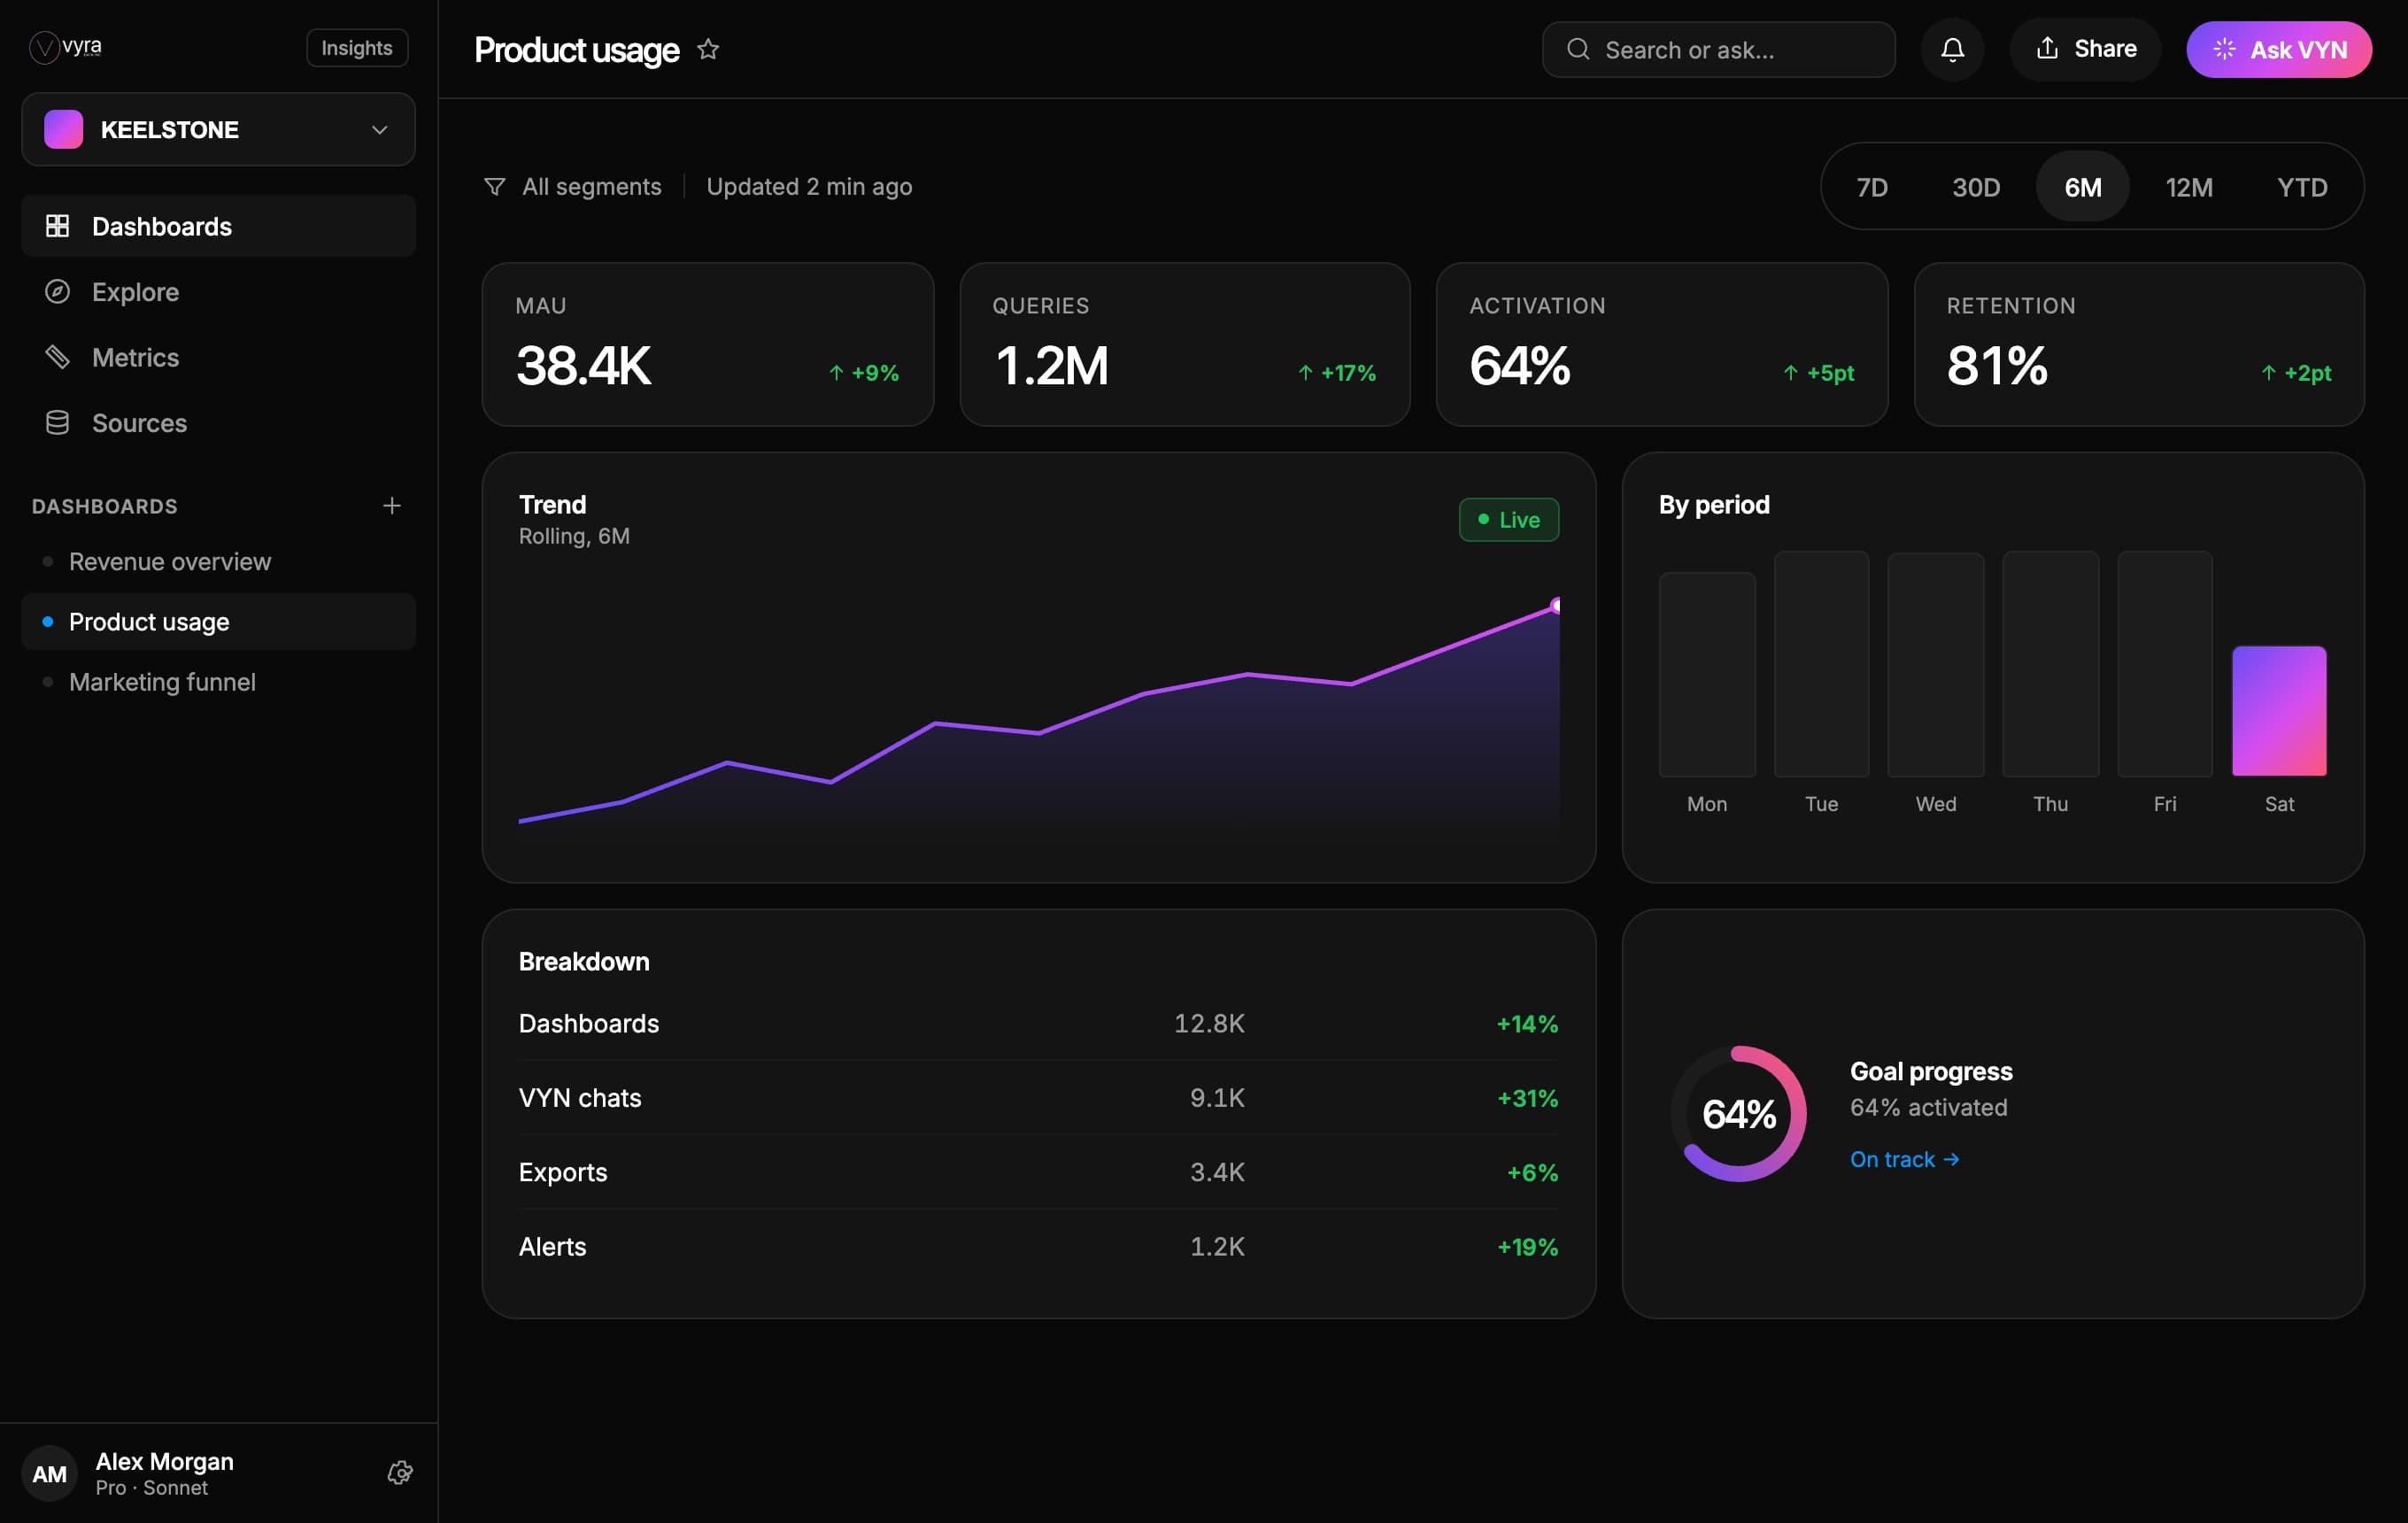The image size is (2408, 1523).
Task: Click the KEELSTONE gradient workspace swatch
Action: coord(63,129)
